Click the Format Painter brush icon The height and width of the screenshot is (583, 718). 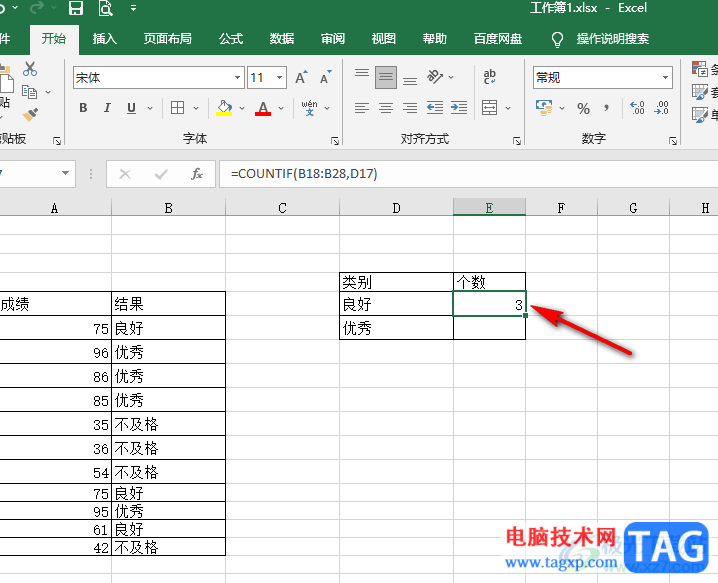30,114
